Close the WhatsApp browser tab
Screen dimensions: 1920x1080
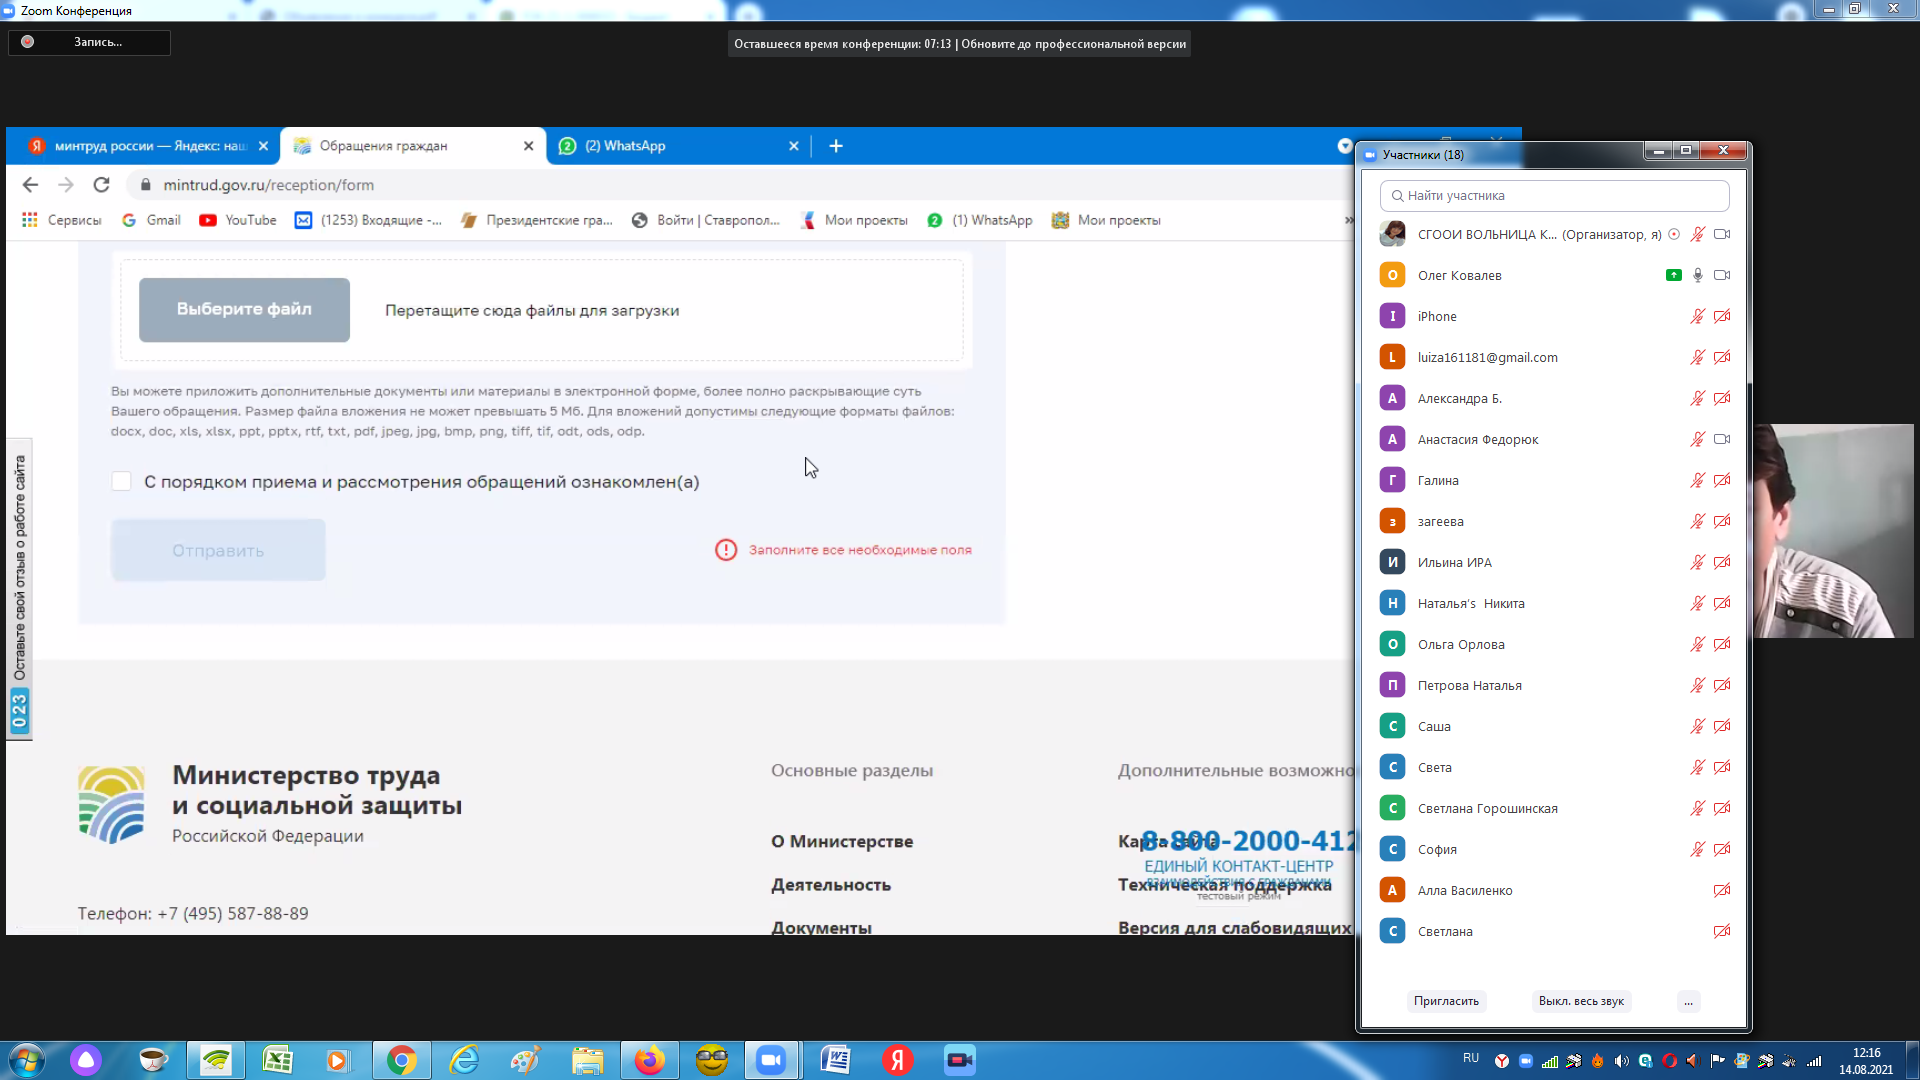(793, 146)
